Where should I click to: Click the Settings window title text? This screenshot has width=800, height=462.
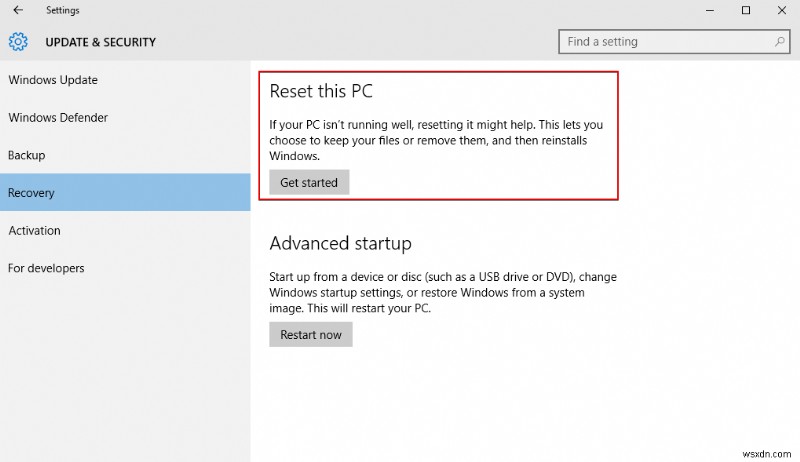[63, 10]
